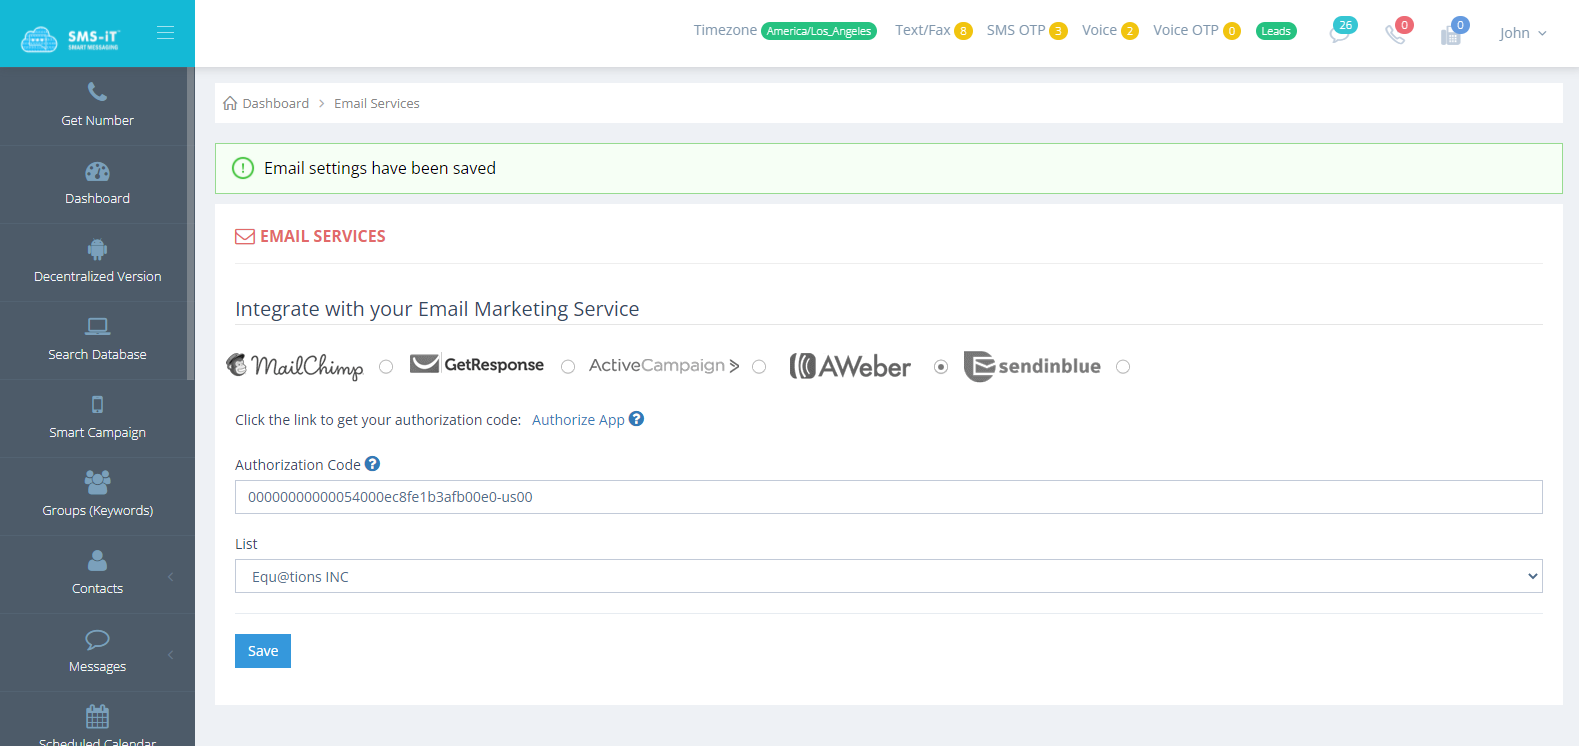Click the home icon in breadcrumb
The height and width of the screenshot is (746, 1579).
coord(230,103)
